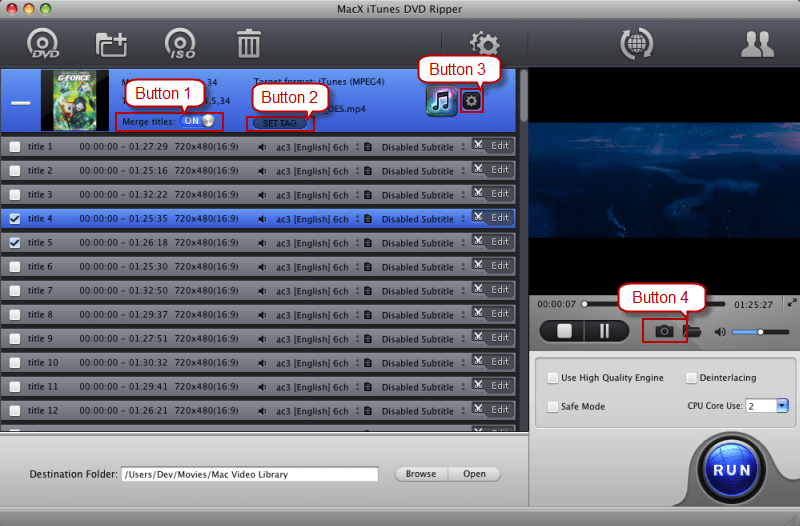The width and height of the screenshot is (800, 526).
Task: Click Edit for title 5
Action: [x=499, y=241]
